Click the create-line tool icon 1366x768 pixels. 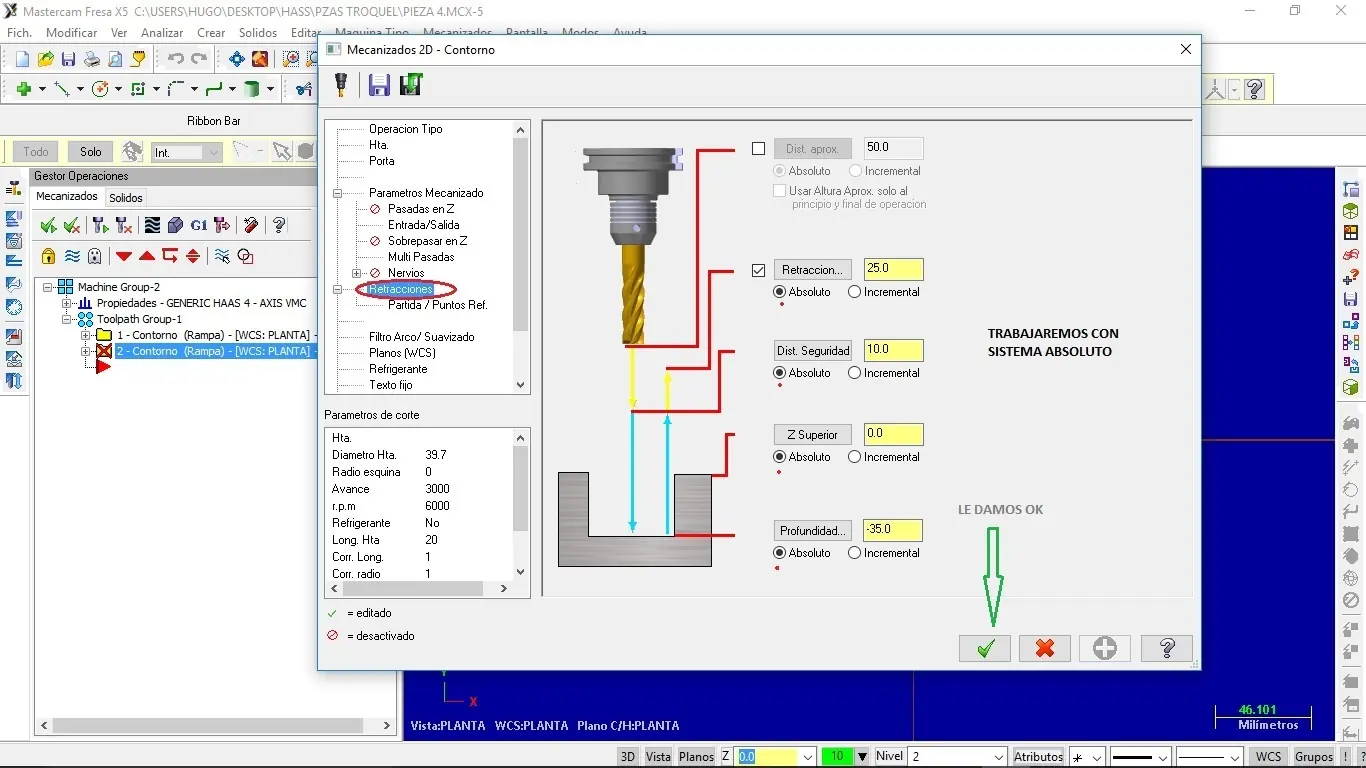click(62, 89)
